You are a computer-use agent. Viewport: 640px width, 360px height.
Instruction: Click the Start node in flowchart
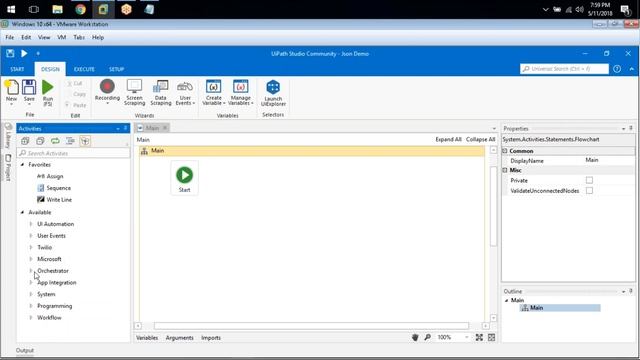(184, 178)
